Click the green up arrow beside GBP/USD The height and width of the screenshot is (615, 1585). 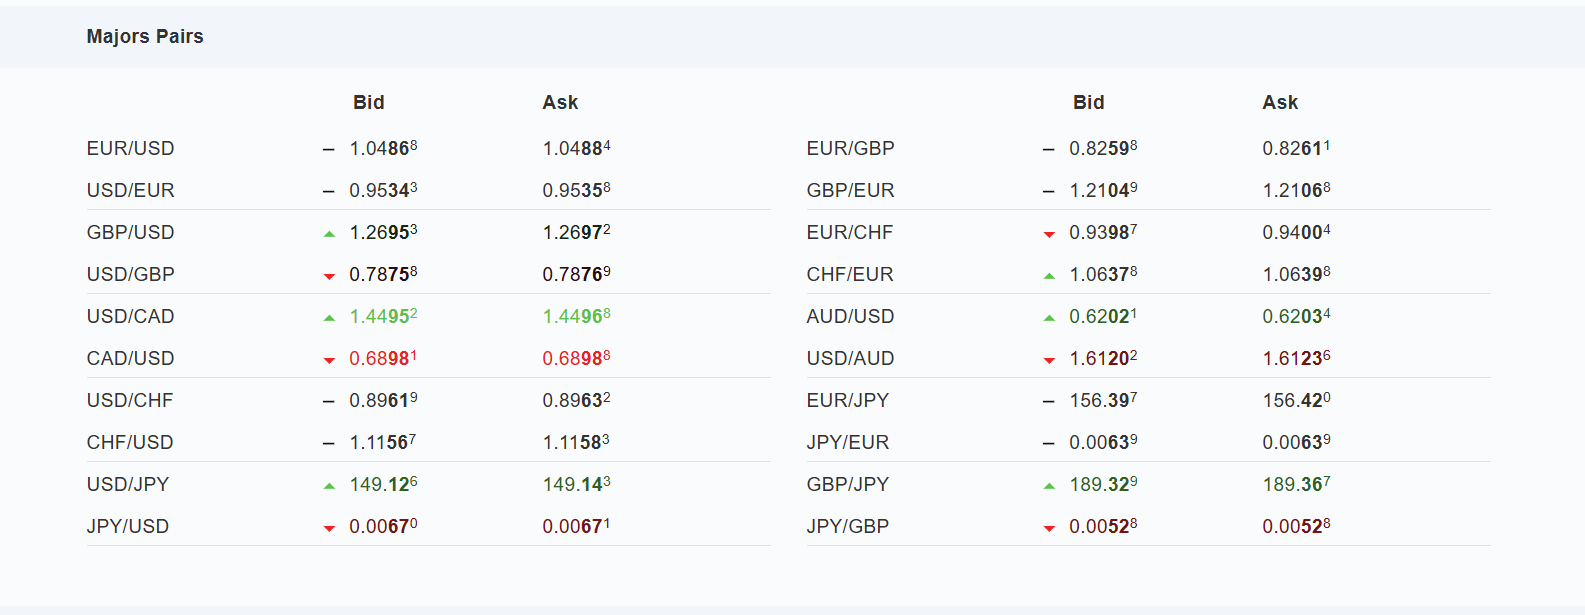(x=329, y=233)
